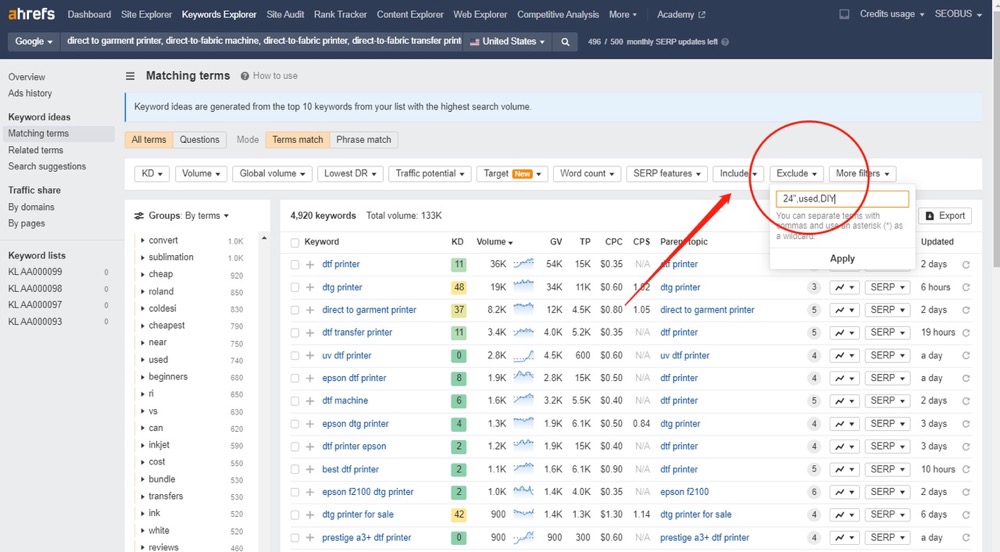Image resolution: width=1000 pixels, height=552 pixels.
Task: Add uv dtf printer with plus icon
Action: pyautogui.click(x=310, y=356)
